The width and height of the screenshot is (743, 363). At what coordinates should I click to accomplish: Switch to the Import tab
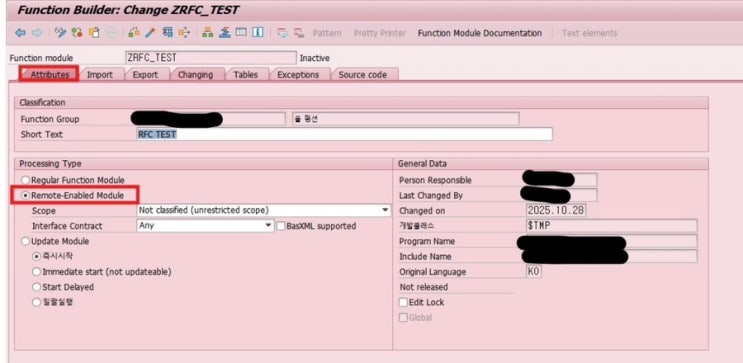(100, 74)
